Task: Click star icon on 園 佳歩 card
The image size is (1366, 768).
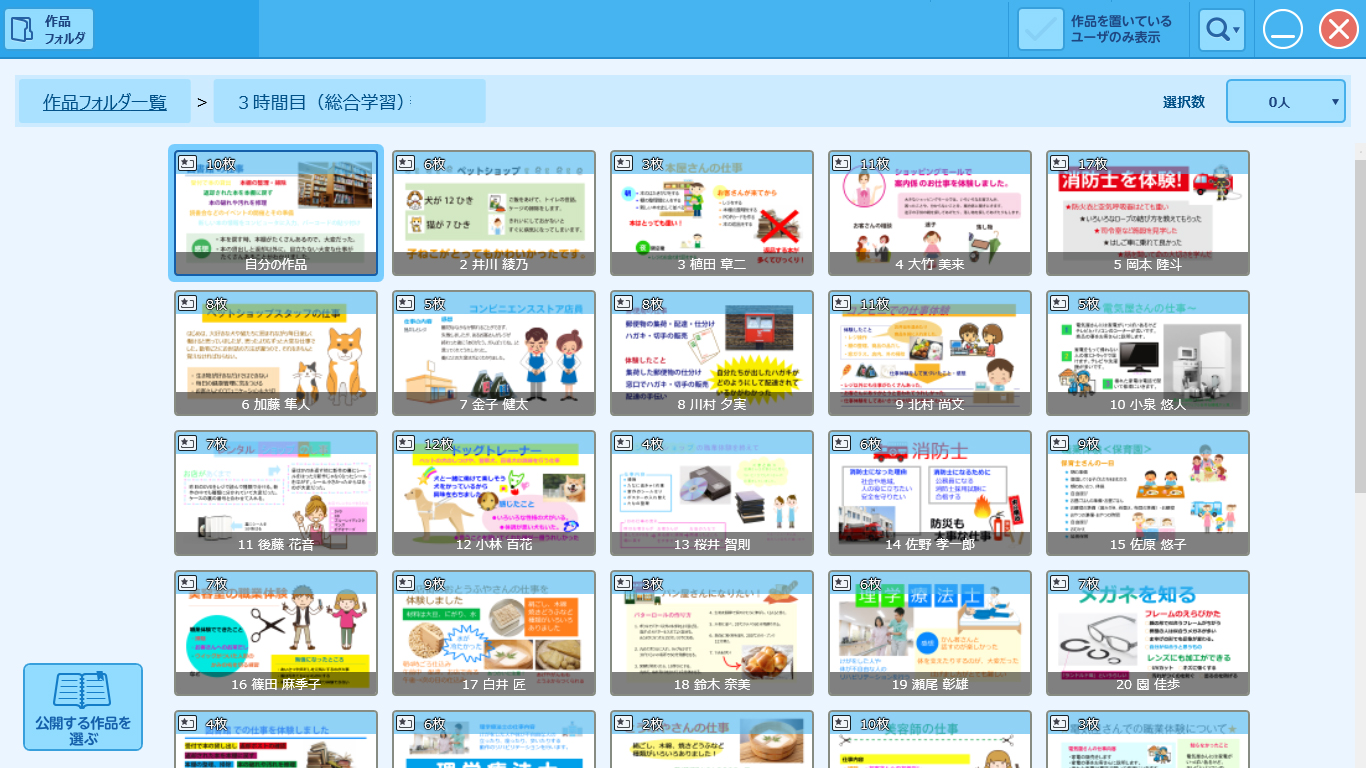Action: pyautogui.click(x=1059, y=583)
